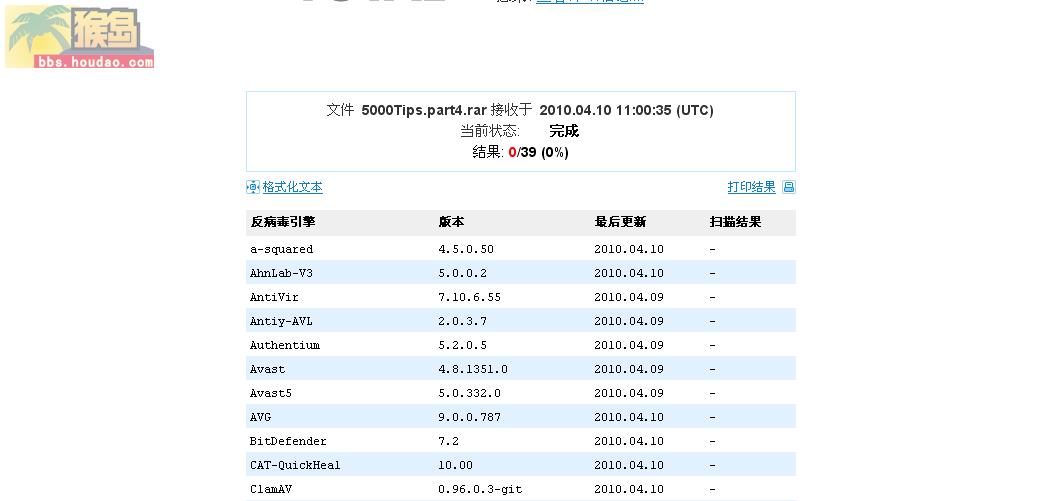Click the CAT-QuickHeal last update date
Screen dimensions: 1041x501
click(x=629, y=465)
